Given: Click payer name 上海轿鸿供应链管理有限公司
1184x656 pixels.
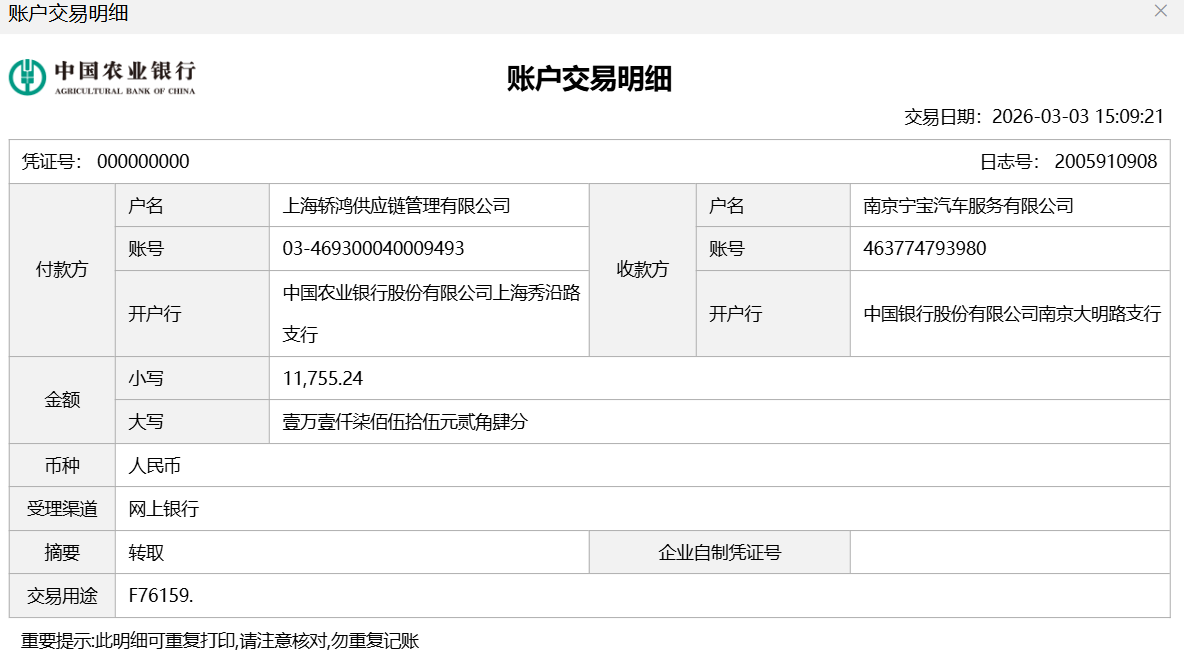Looking at the screenshot, I should 397,206.
